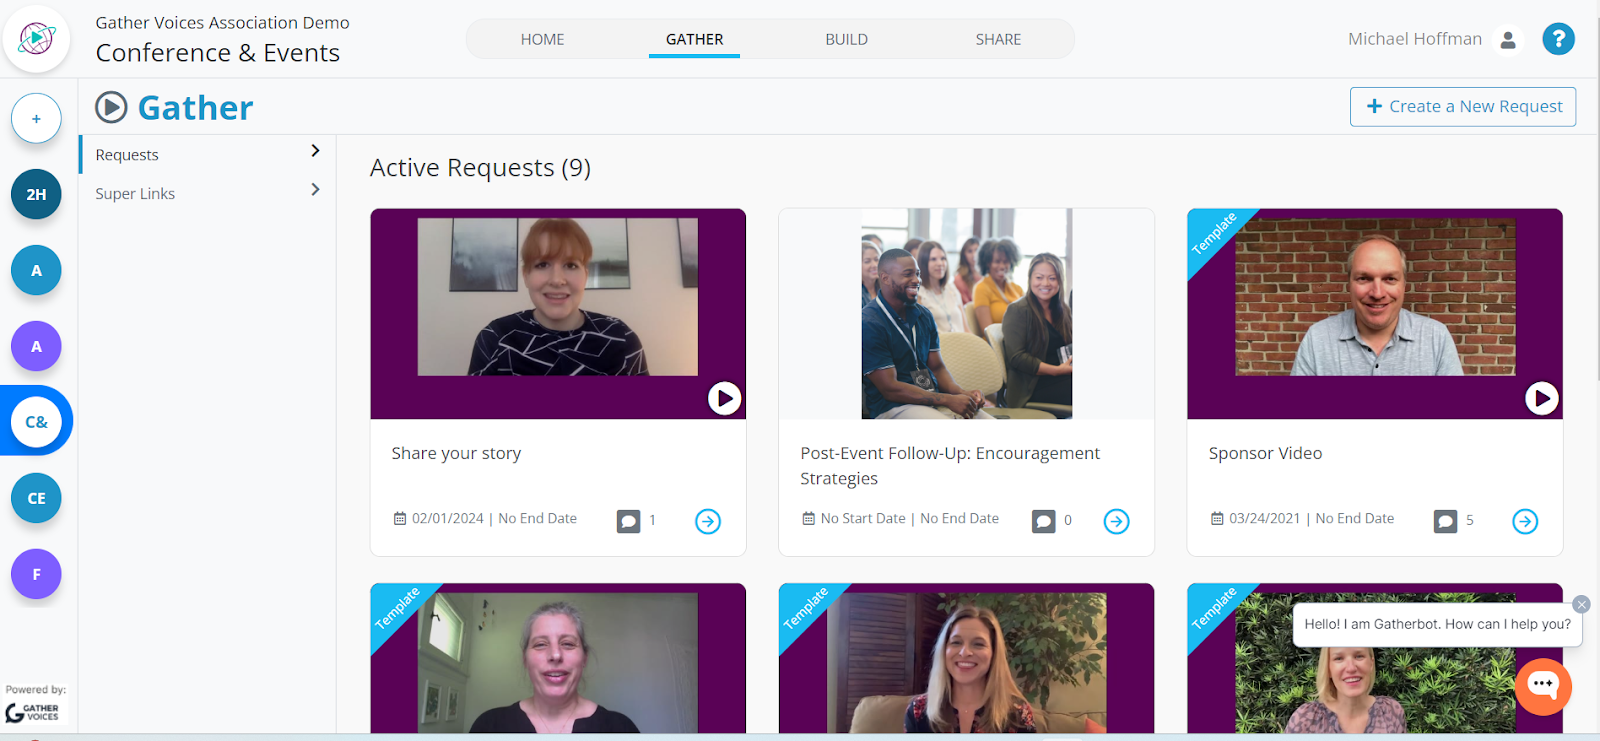The width and height of the screenshot is (1600, 741).
Task: Click the Share your story title
Action: [x=456, y=453]
